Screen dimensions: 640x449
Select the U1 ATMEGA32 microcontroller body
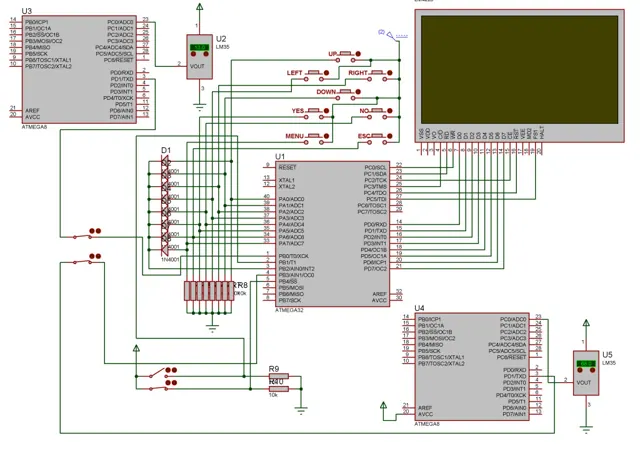332,233
